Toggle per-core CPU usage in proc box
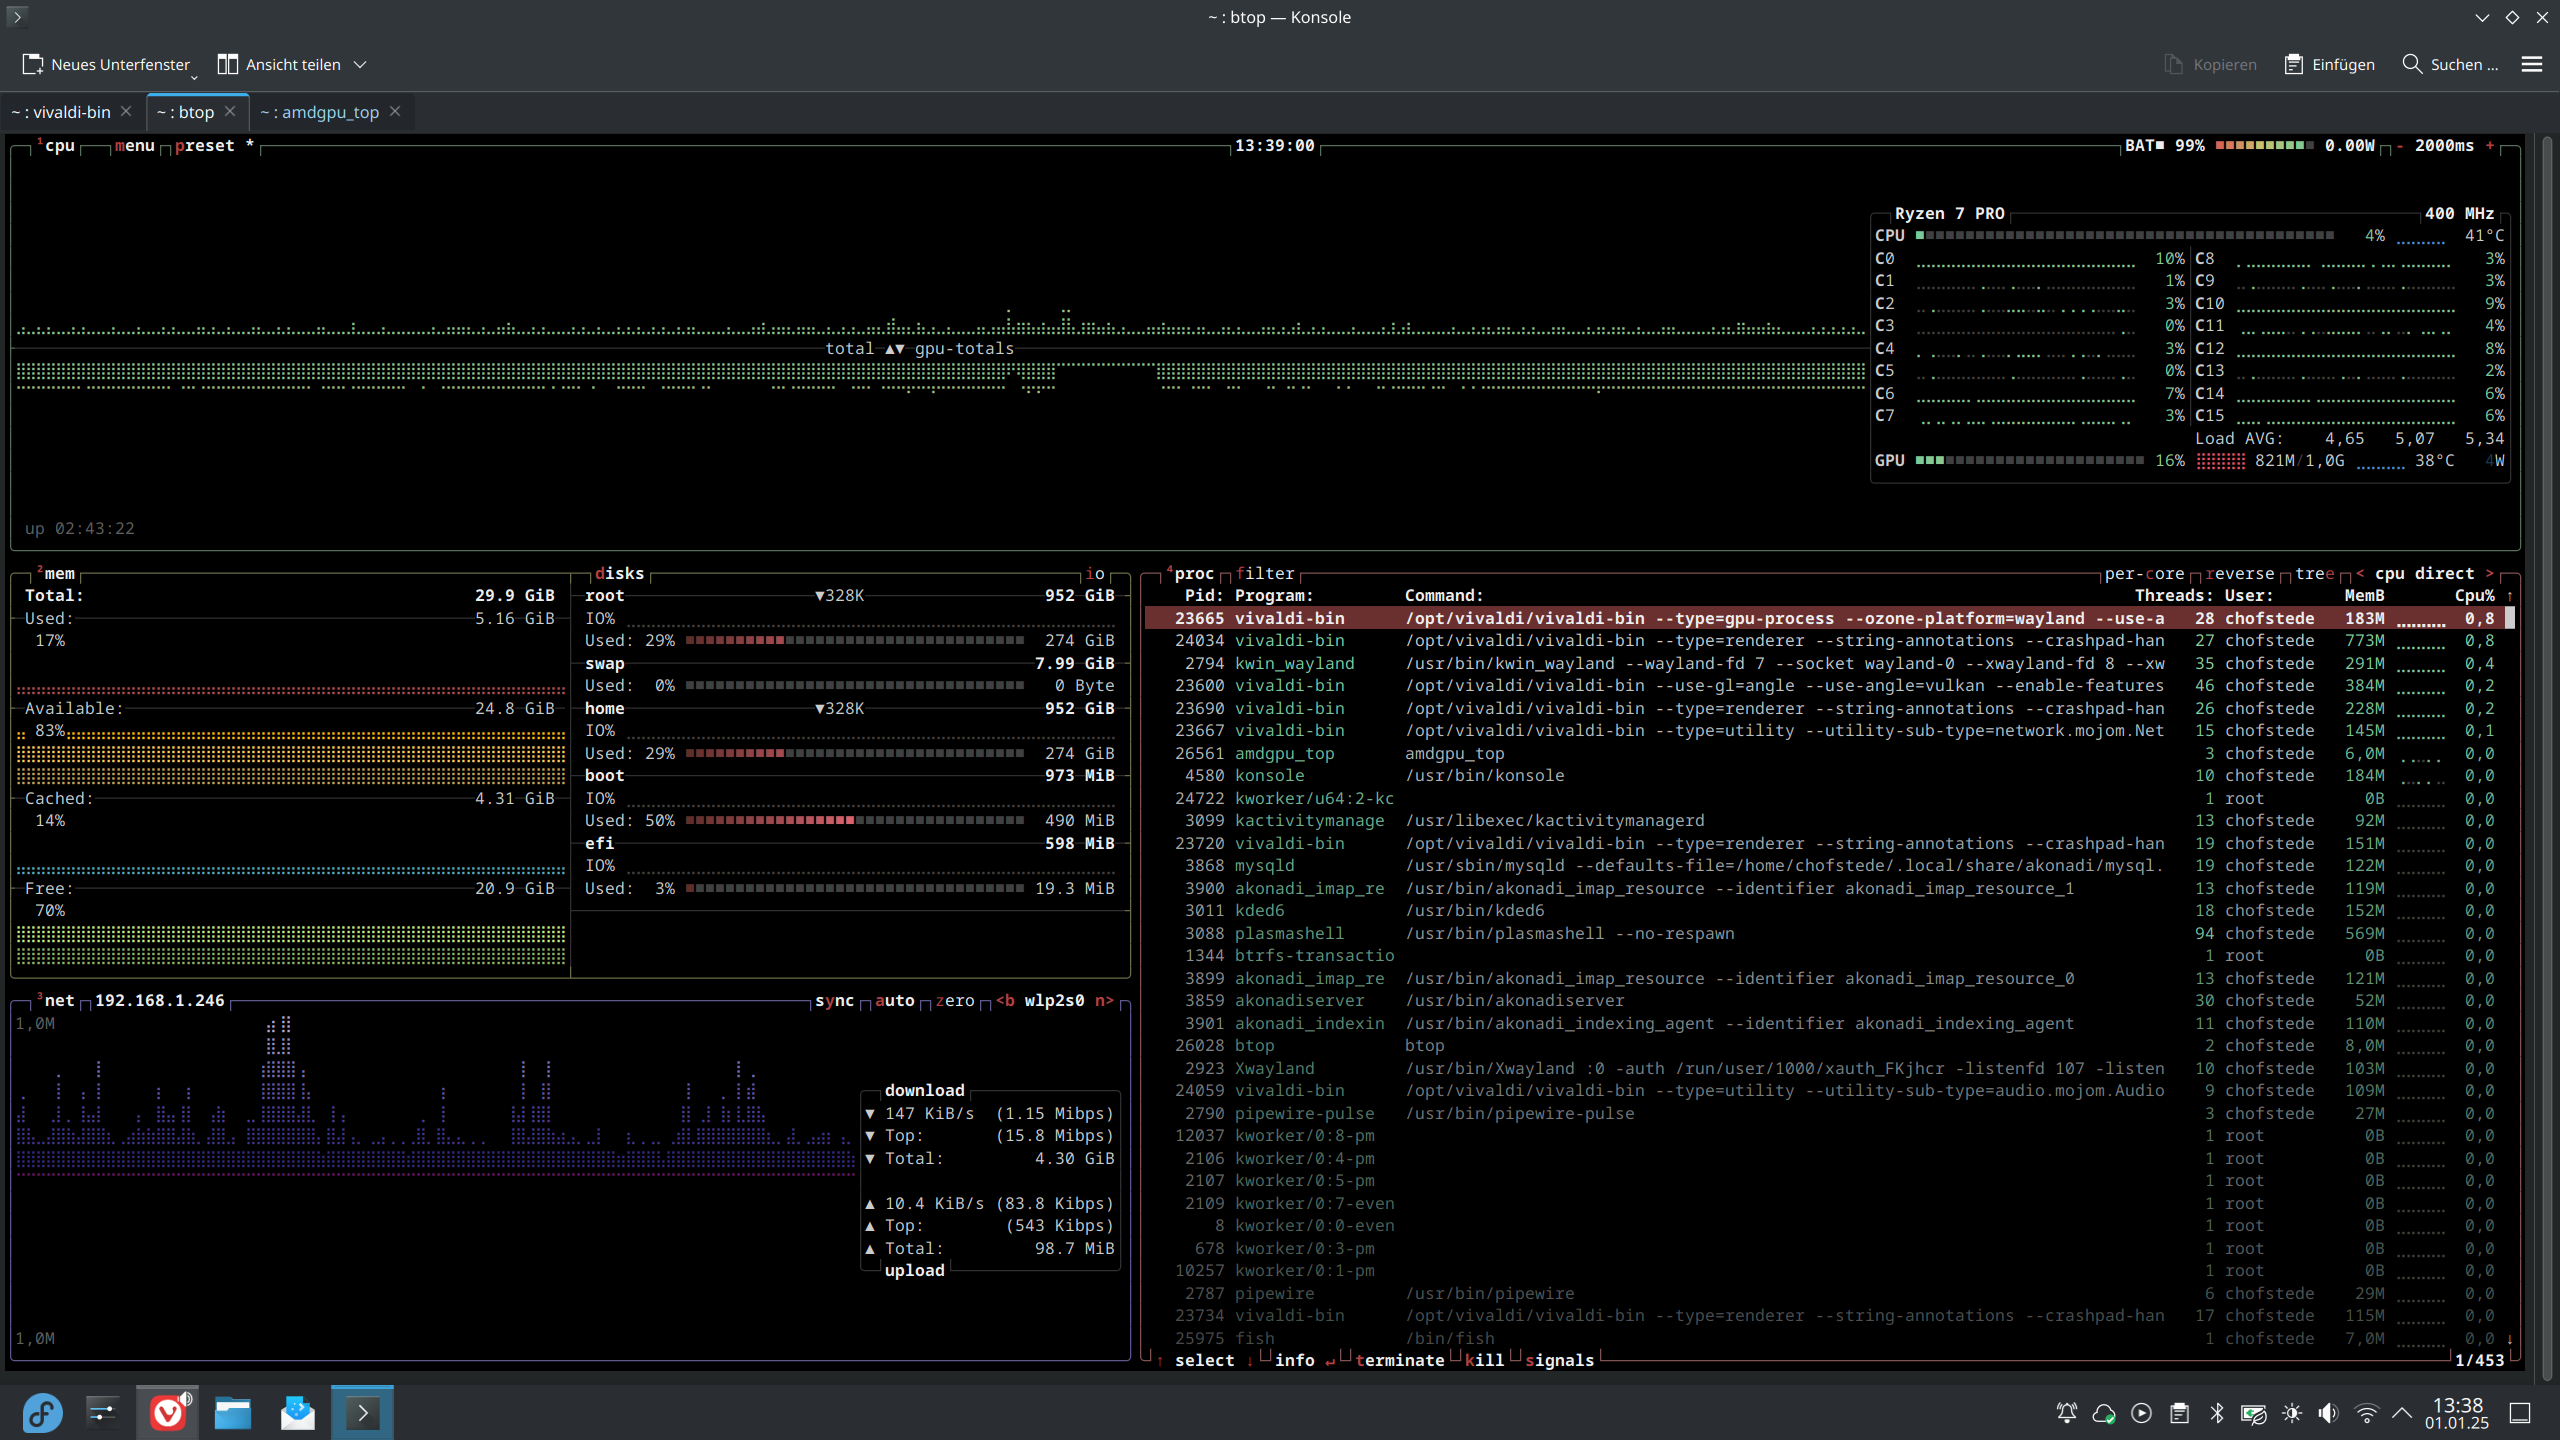The height and width of the screenshot is (1440, 2560). click(2144, 573)
